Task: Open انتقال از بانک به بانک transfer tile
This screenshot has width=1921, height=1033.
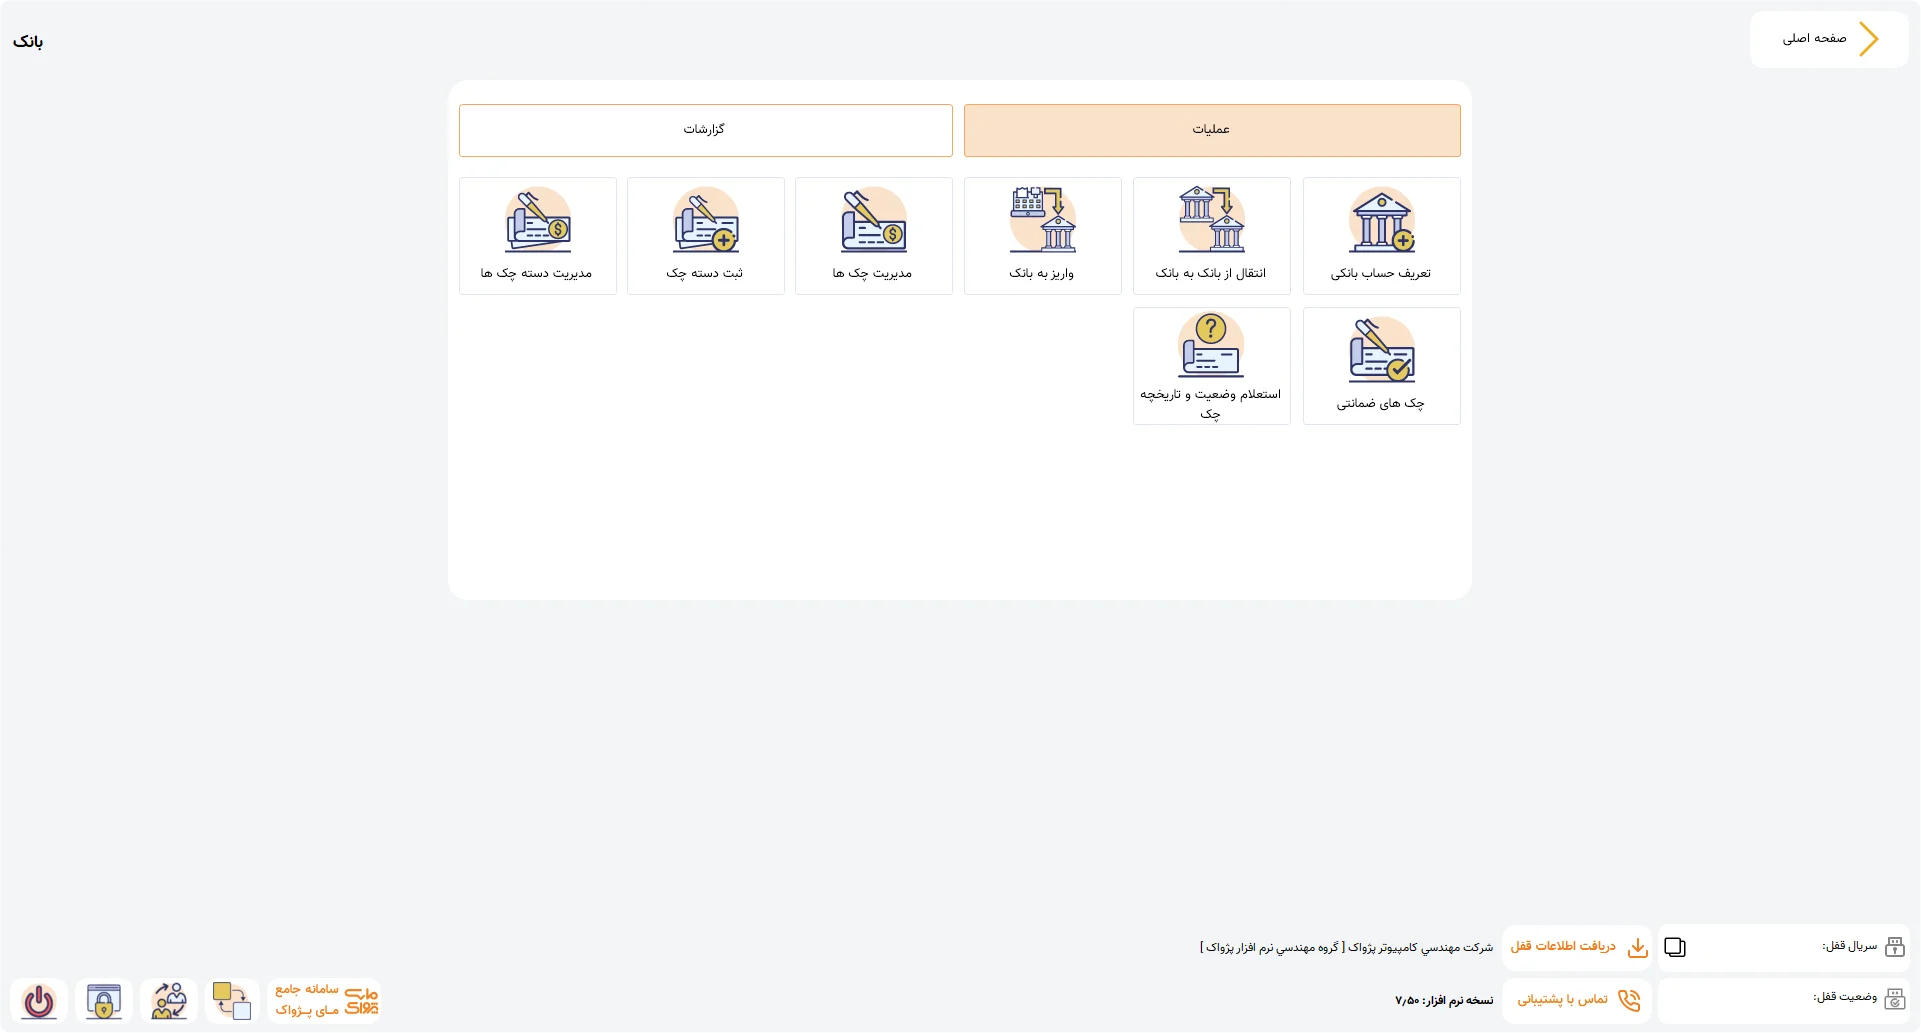Action: click(x=1211, y=236)
